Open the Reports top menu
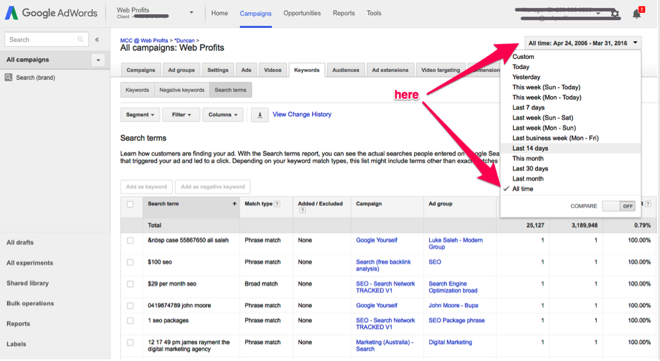This screenshot has height=361, width=660. click(x=343, y=13)
